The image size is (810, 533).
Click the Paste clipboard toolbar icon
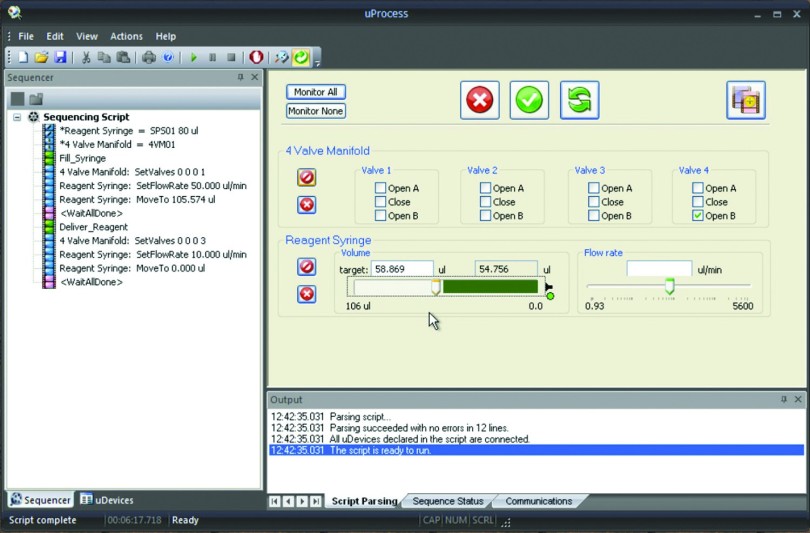[x=123, y=57]
